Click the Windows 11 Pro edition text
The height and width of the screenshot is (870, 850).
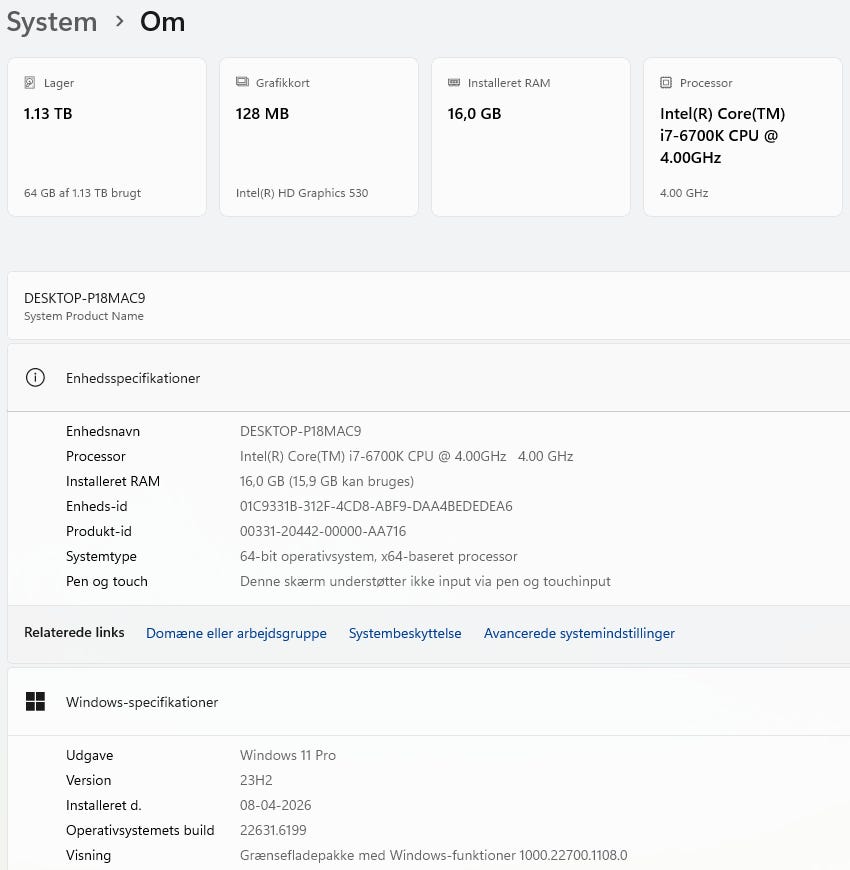pyautogui.click(x=288, y=755)
